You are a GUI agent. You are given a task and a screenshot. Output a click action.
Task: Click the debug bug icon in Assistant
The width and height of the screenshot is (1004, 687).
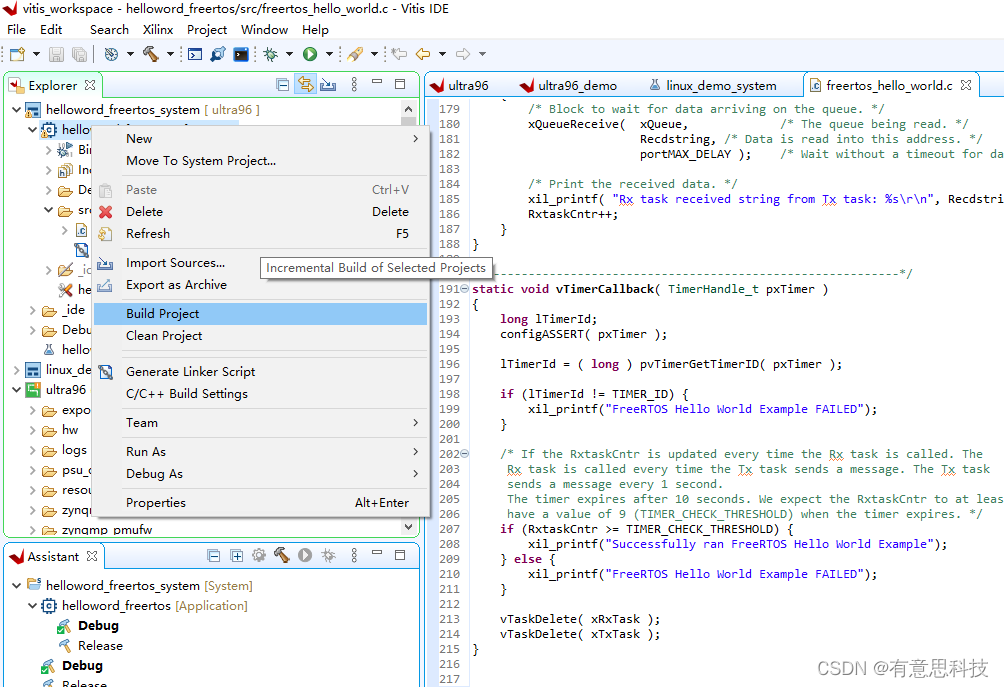328,556
